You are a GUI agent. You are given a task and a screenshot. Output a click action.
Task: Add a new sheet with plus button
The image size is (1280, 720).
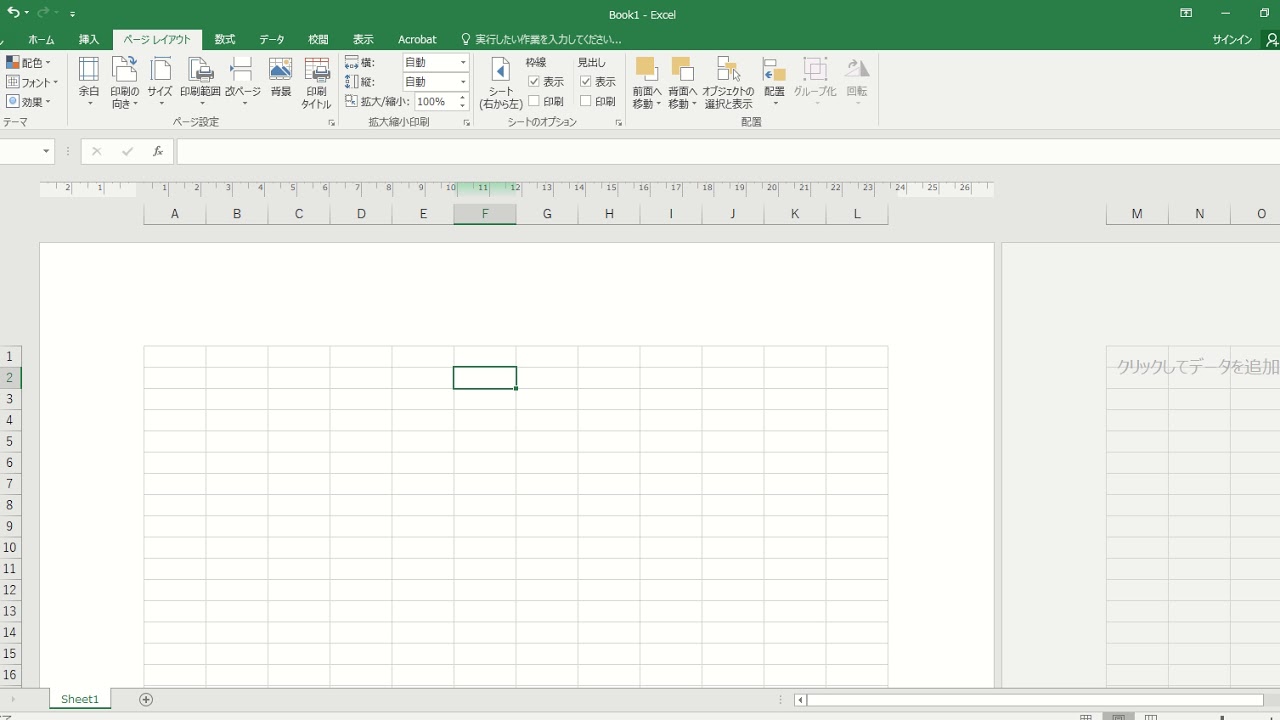click(x=146, y=699)
